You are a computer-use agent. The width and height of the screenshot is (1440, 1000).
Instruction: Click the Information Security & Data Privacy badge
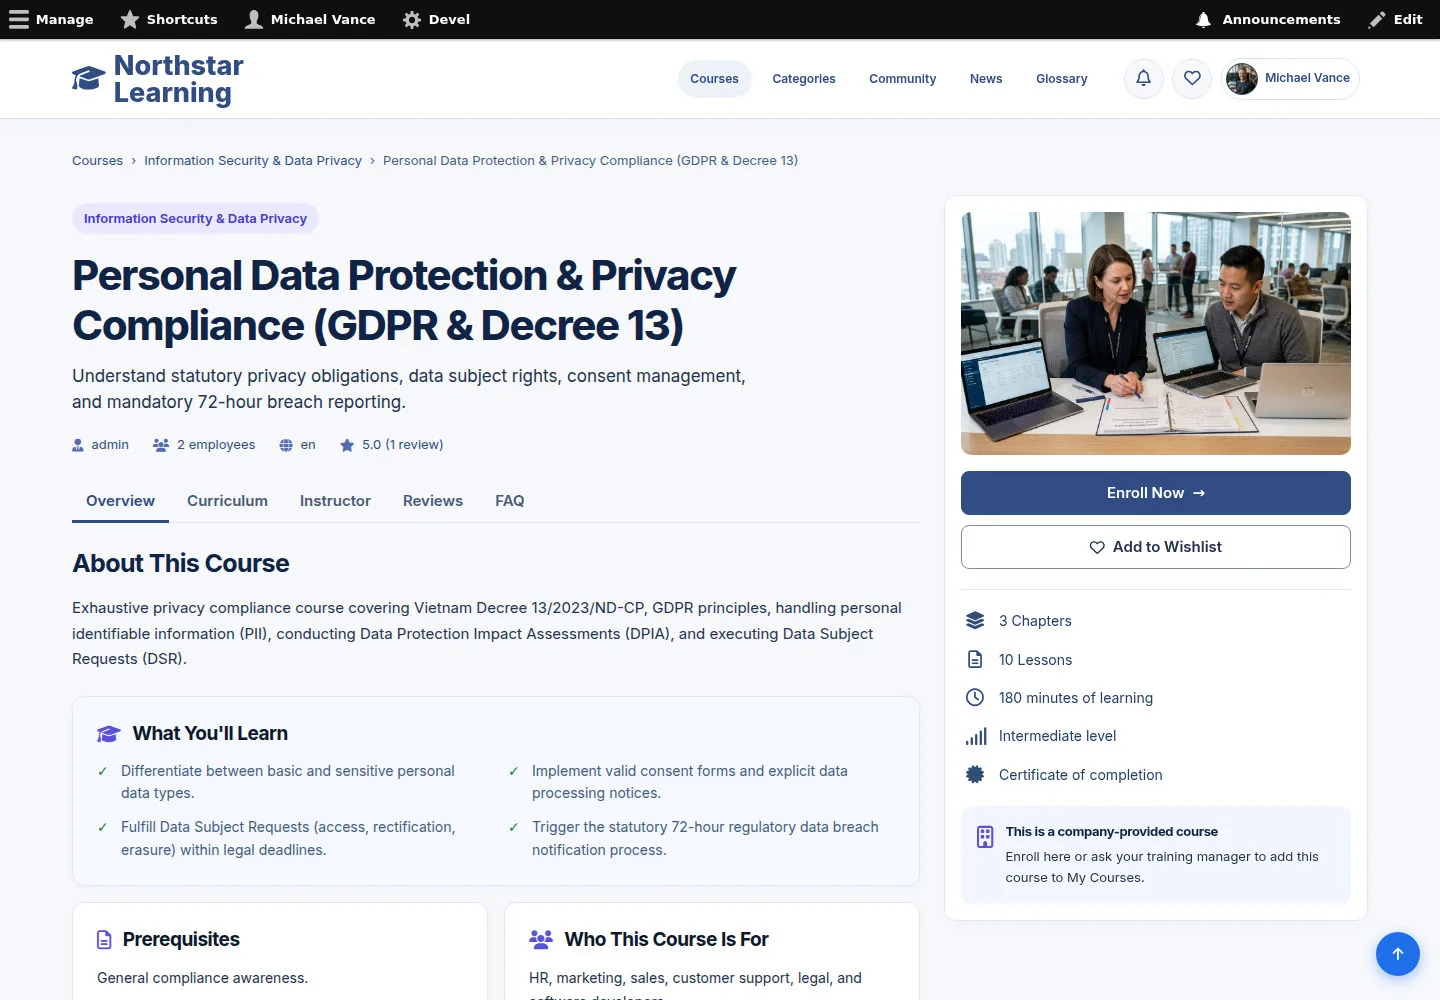click(195, 219)
